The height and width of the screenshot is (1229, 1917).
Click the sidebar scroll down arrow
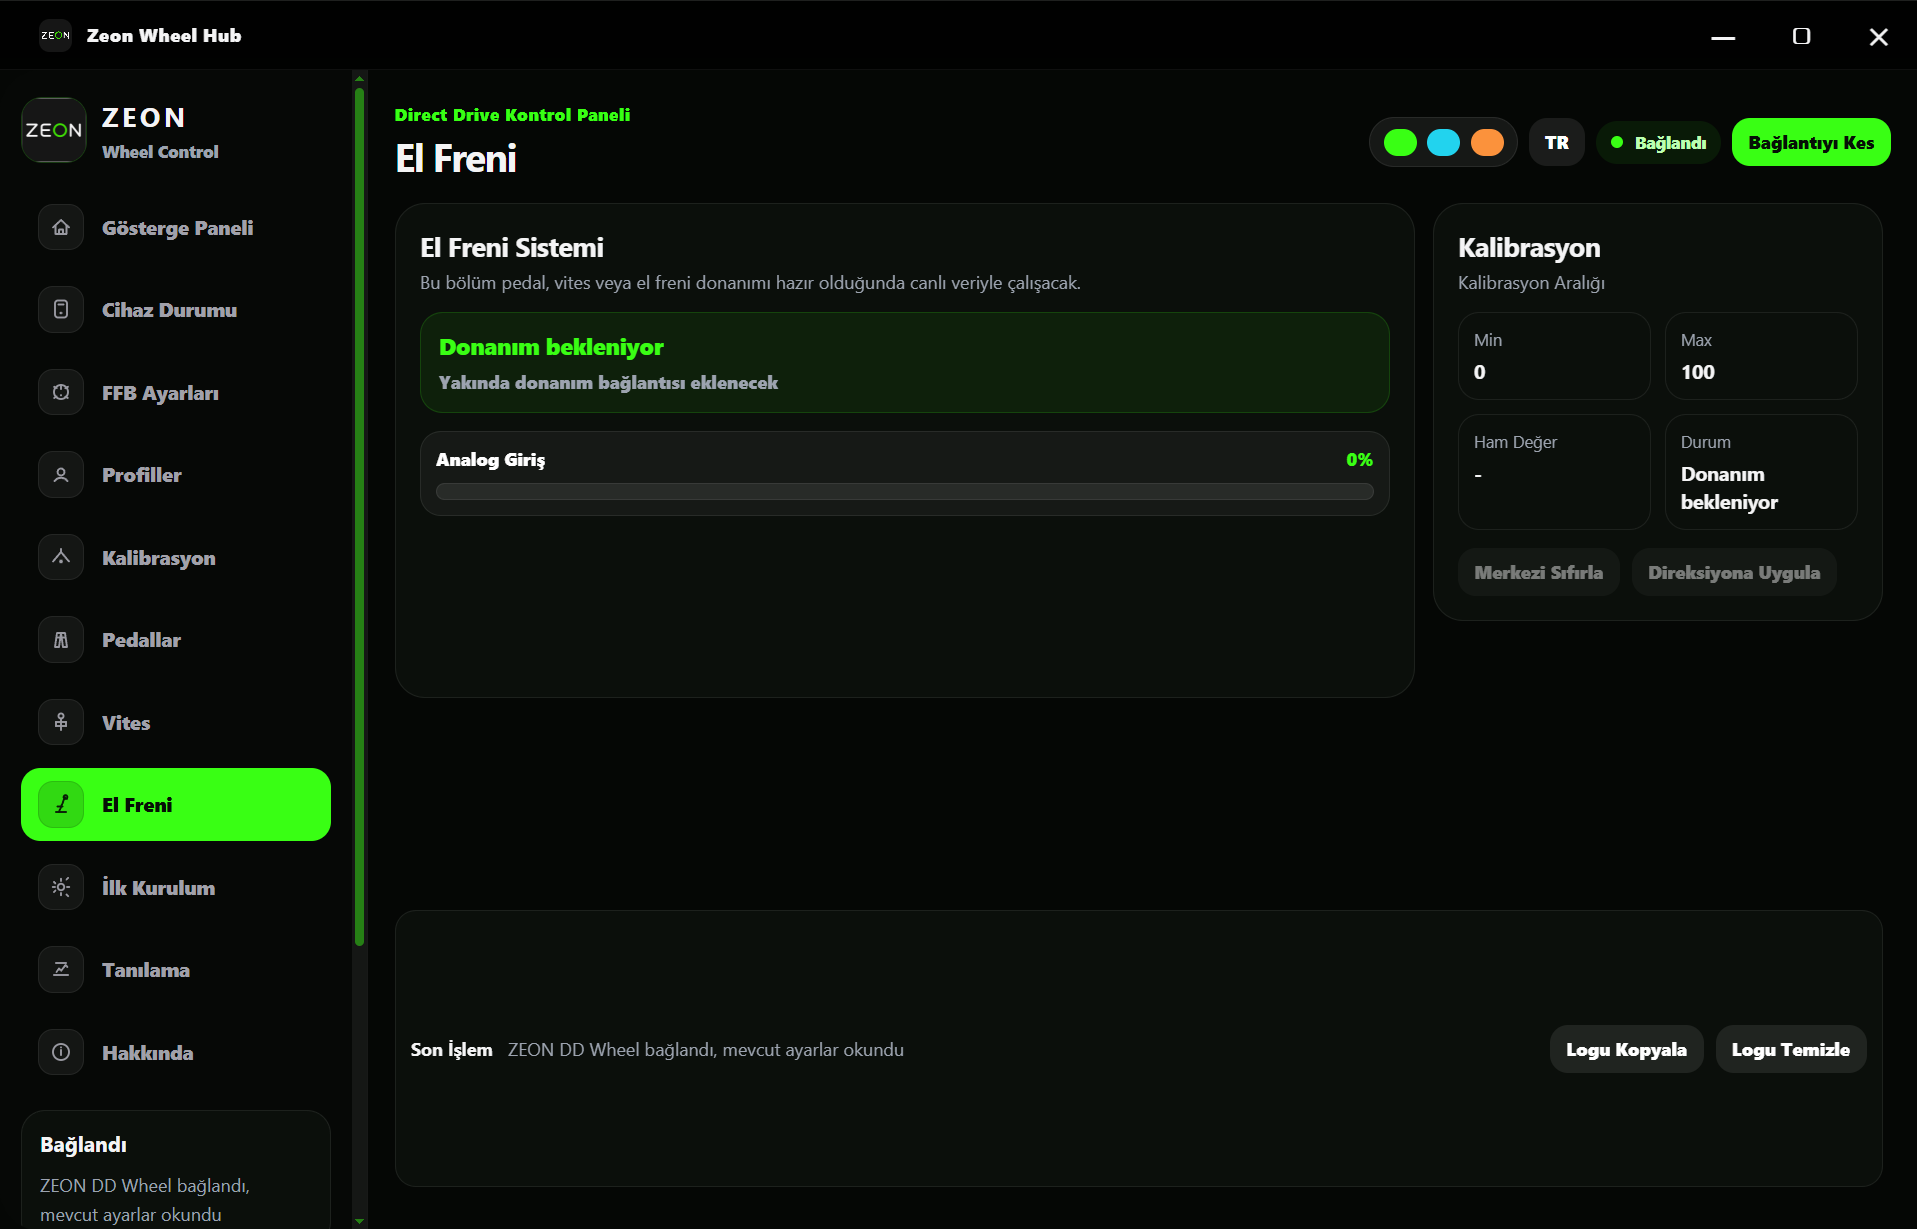[359, 1221]
